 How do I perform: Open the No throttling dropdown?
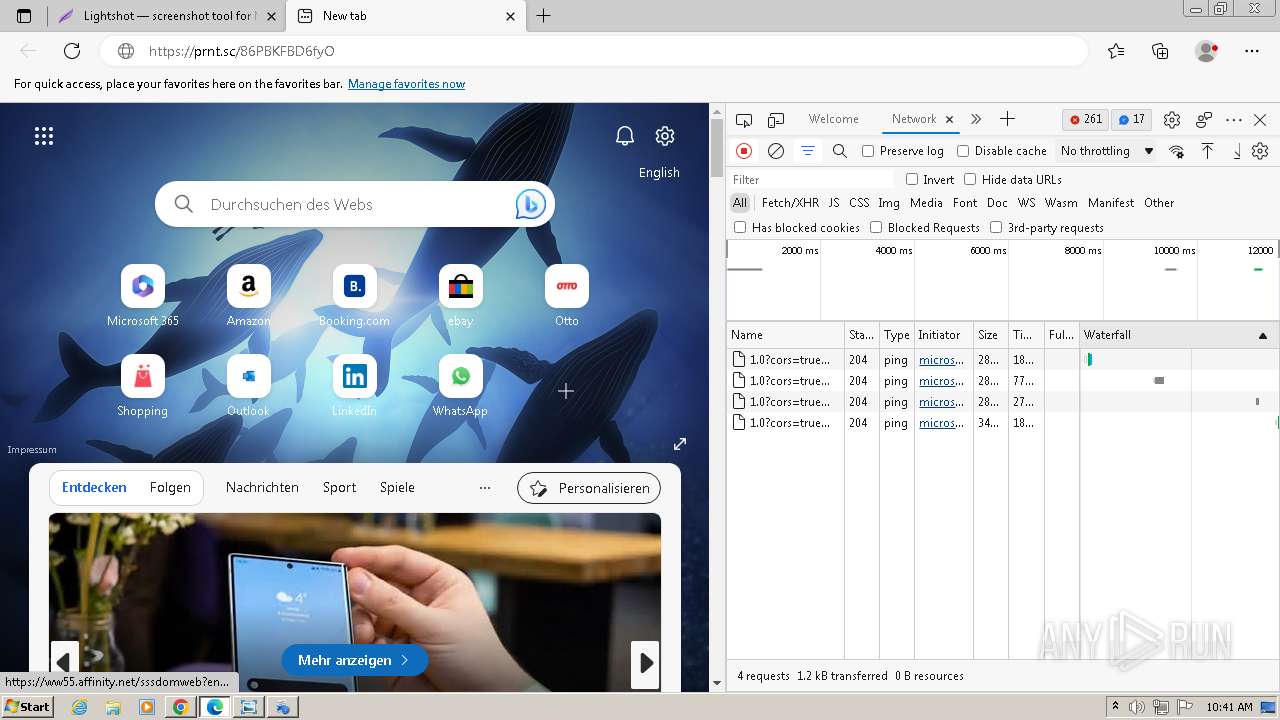[x=1107, y=151]
